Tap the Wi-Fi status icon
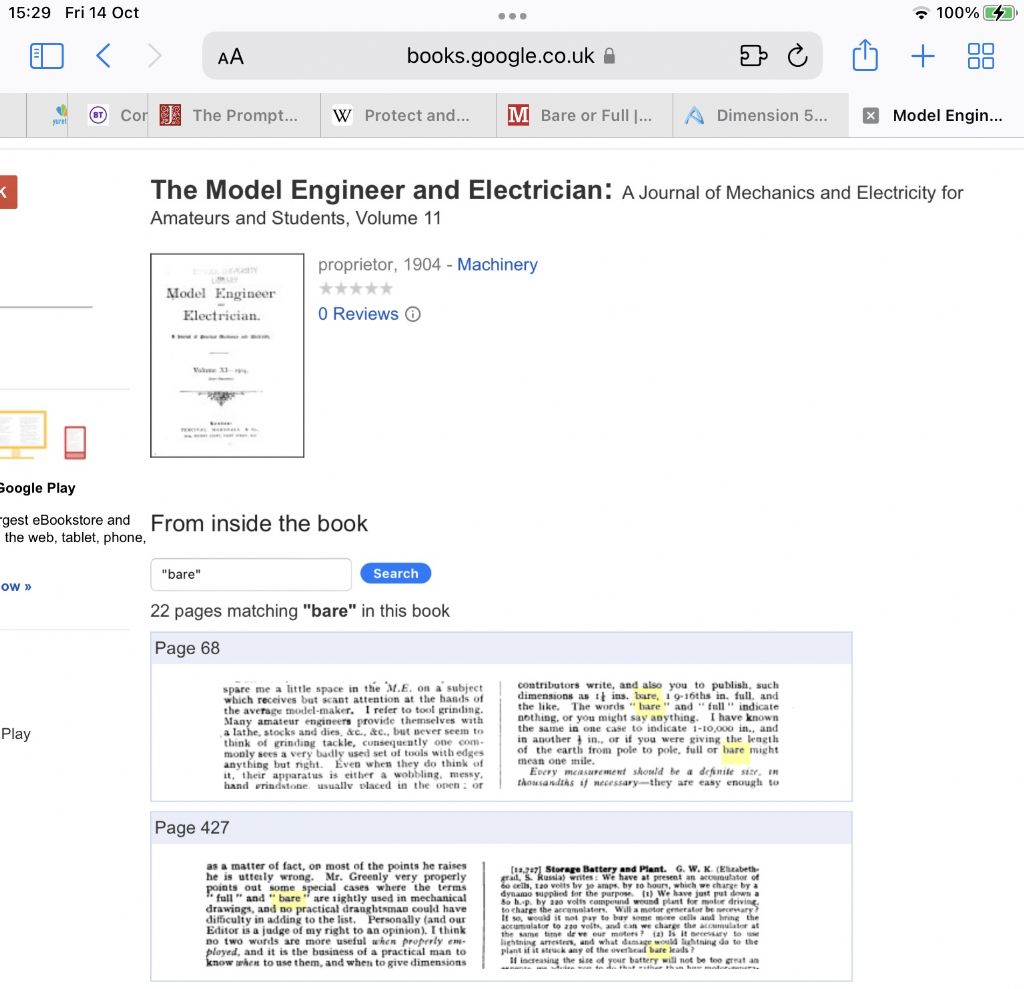The width and height of the screenshot is (1024, 989). (921, 13)
